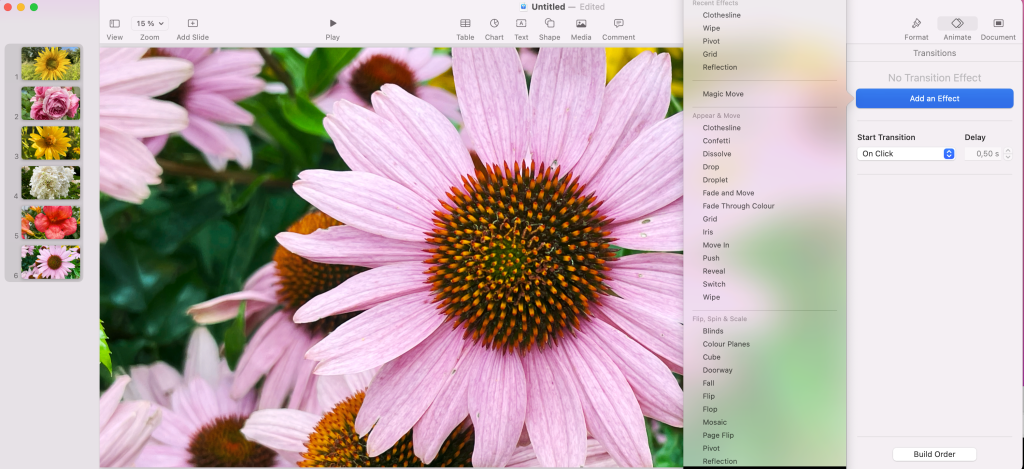Select slide 6 pink coneflower thumbnail

(x=51, y=262)
